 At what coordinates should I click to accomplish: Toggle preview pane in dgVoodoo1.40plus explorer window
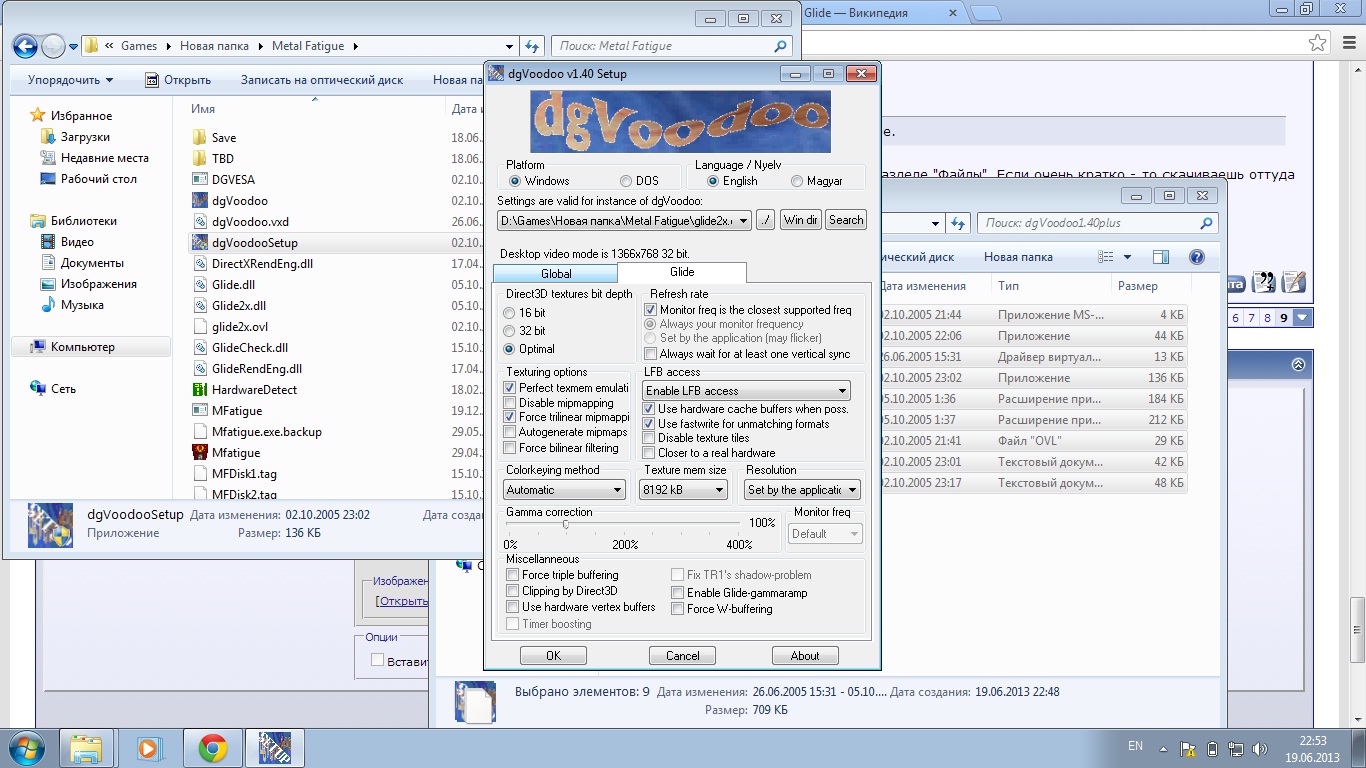tap(1160, 257)
